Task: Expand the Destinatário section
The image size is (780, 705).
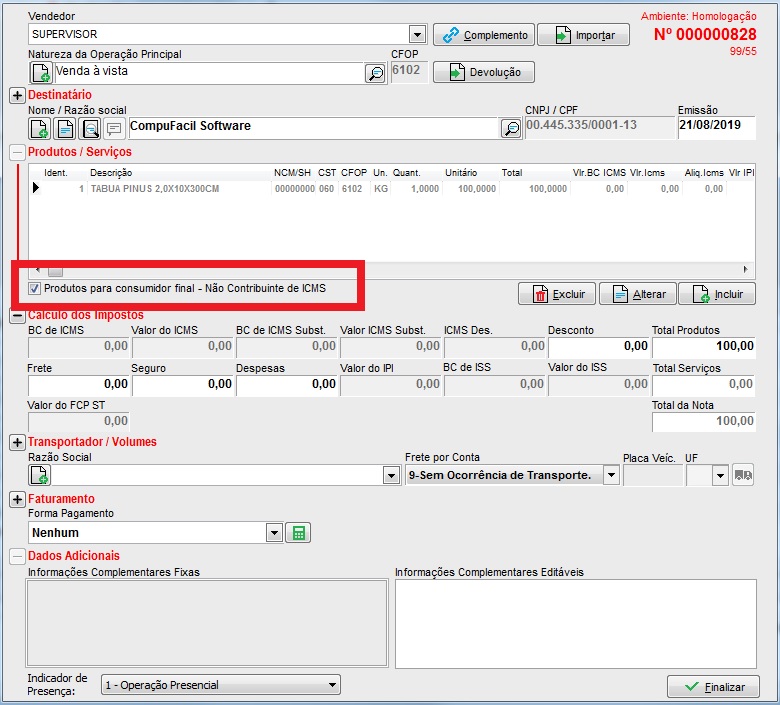Action: (17, 95)
